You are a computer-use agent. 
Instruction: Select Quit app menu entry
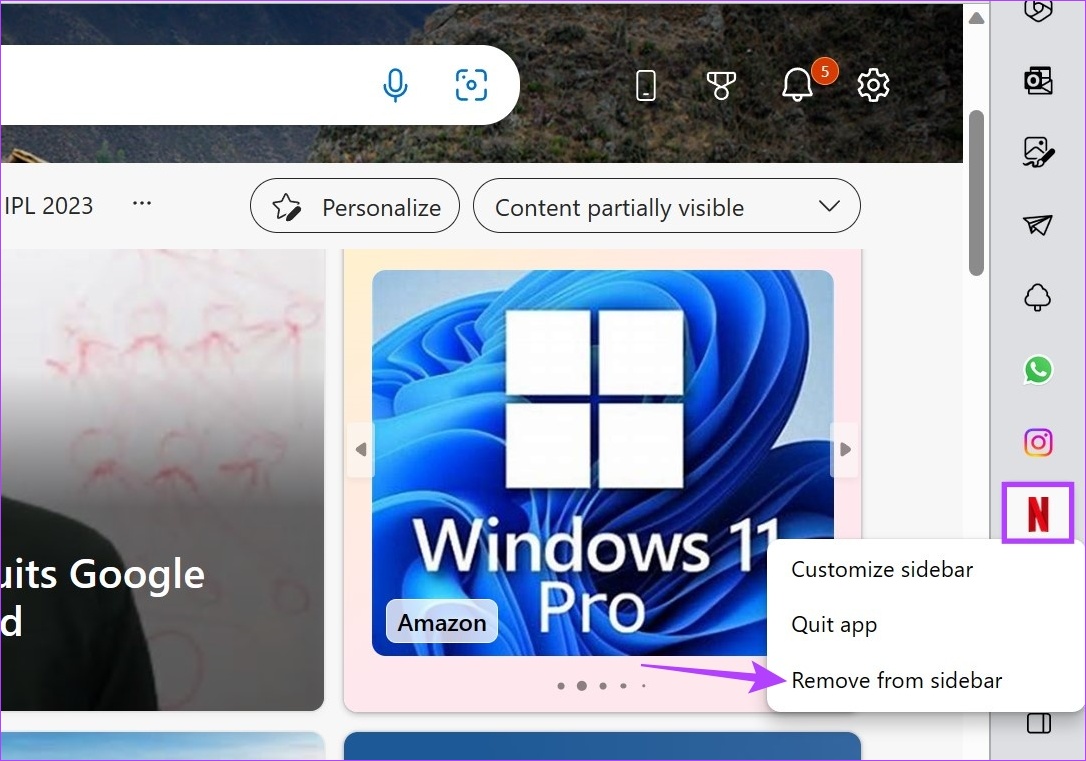click(834, 625)
